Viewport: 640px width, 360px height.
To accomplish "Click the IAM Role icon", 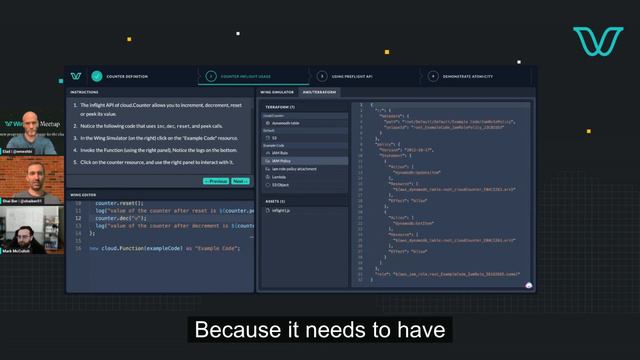I will pos(268,153).
